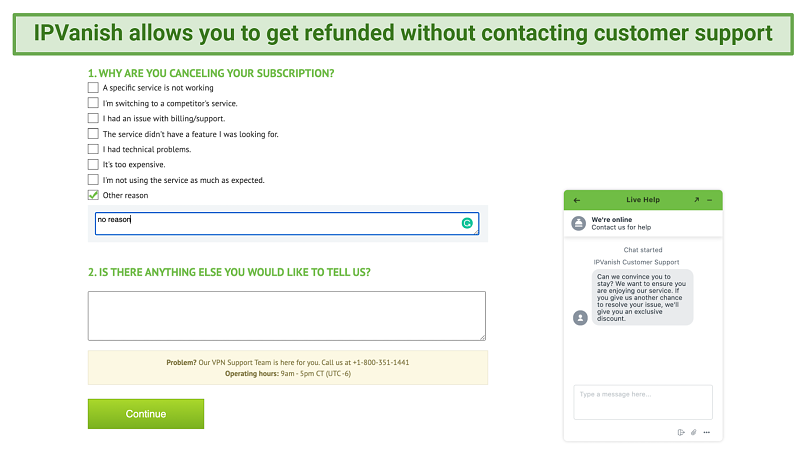Click the green Continue button

[146, 414]
